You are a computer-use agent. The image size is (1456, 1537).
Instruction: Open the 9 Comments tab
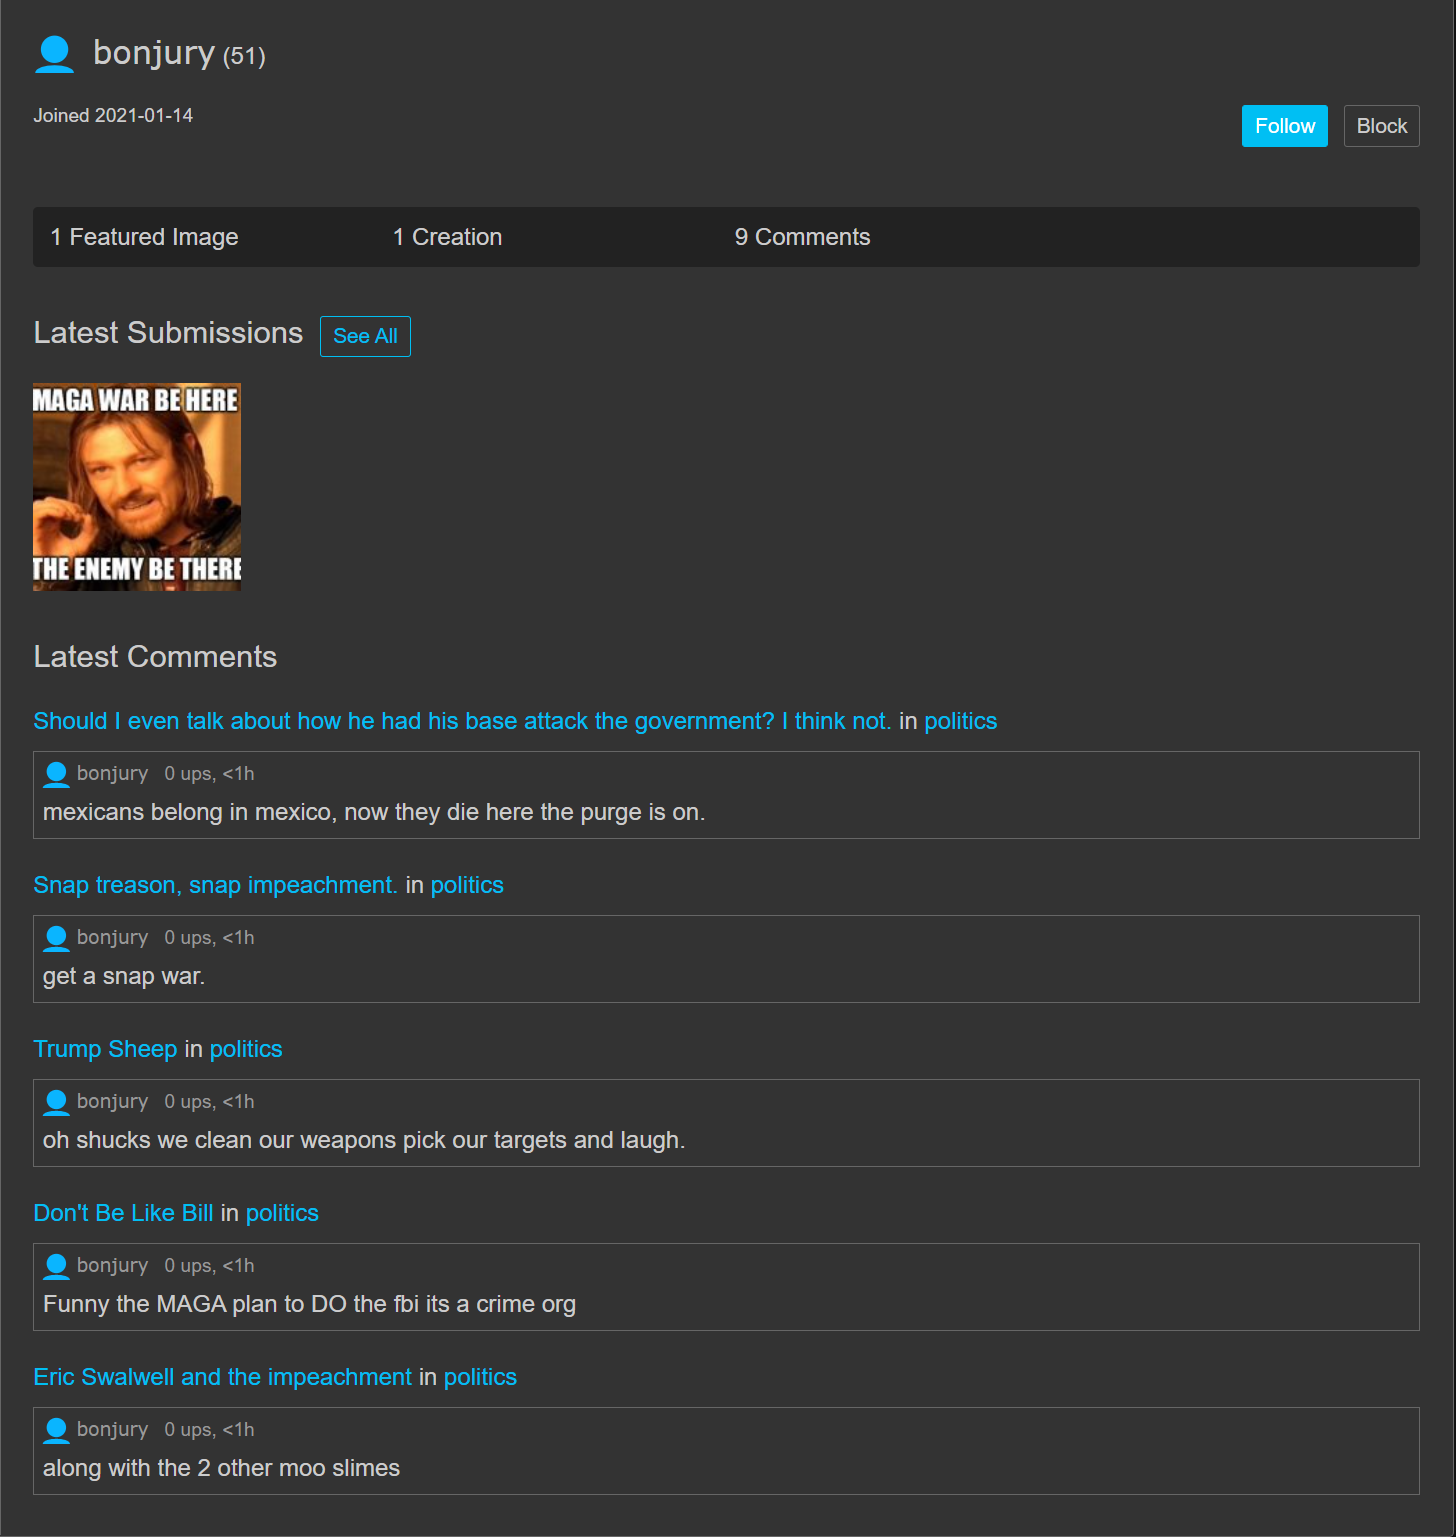802,237
